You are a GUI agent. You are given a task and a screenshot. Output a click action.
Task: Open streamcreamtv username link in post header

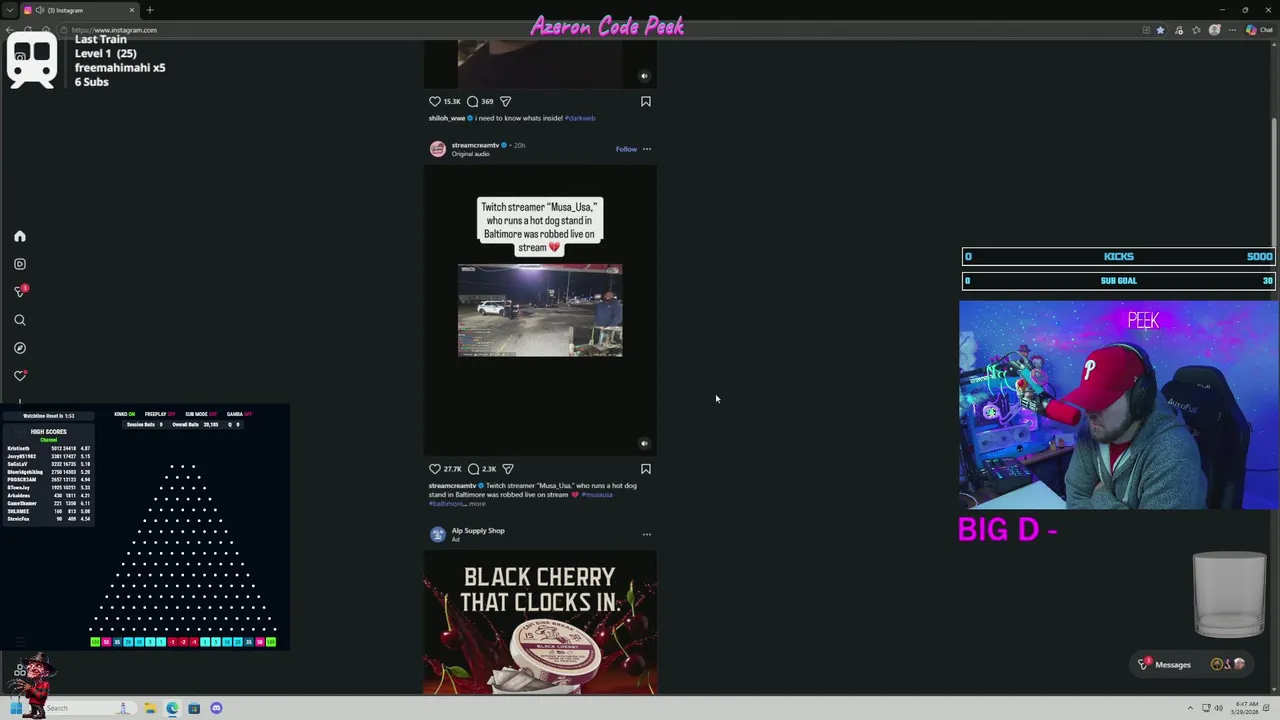[475, 145]
